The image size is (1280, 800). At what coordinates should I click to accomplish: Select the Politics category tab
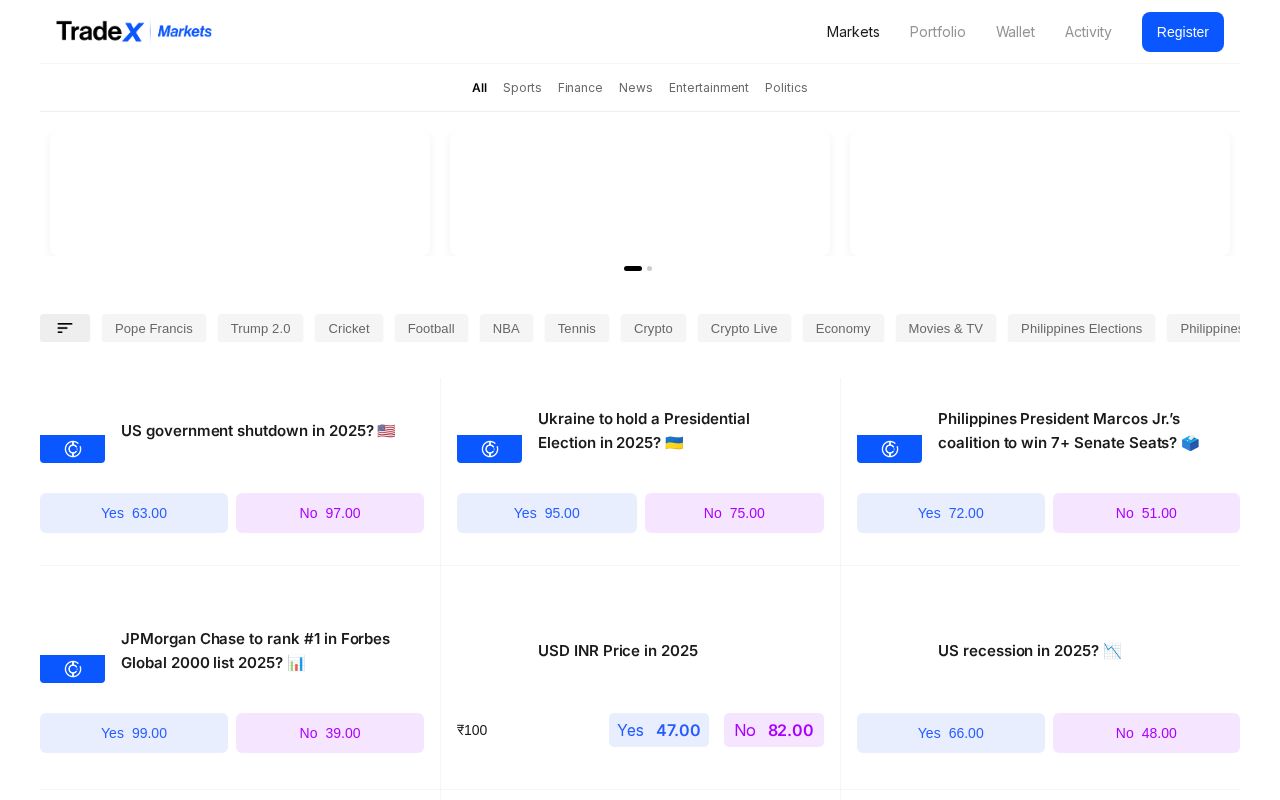(786, 88)
